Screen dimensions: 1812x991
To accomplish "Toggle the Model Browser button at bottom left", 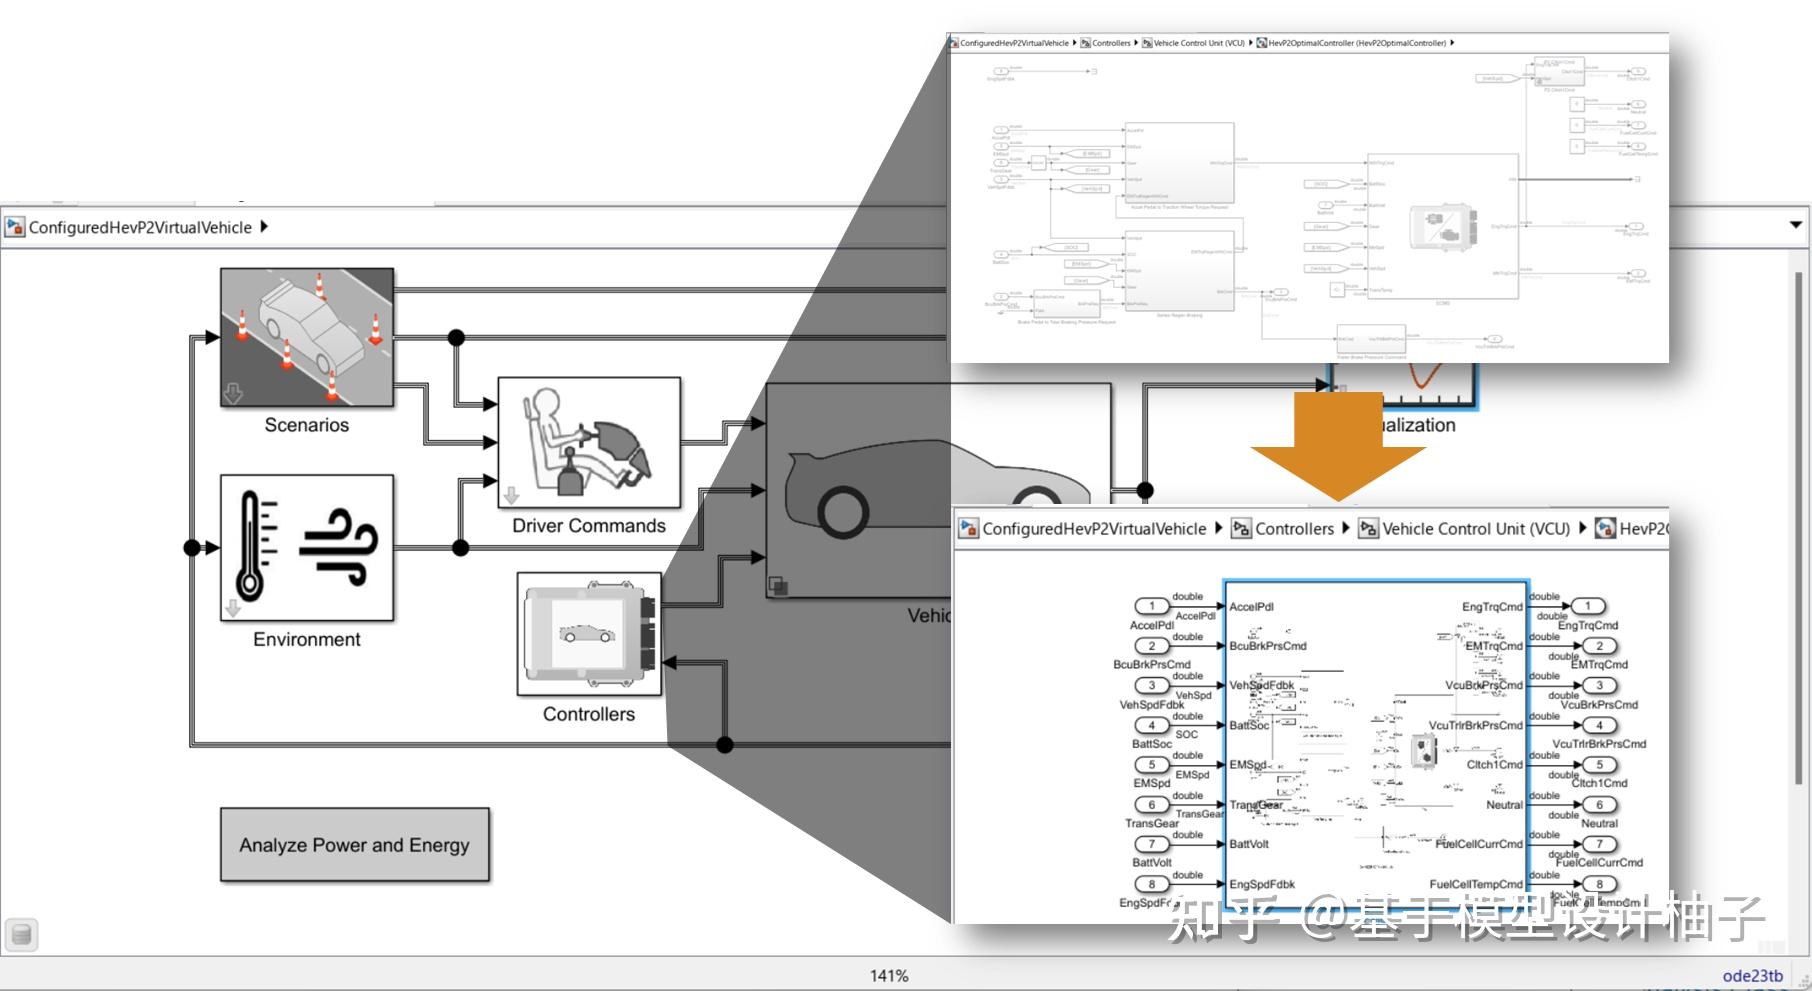I will (x=22, y=935).
